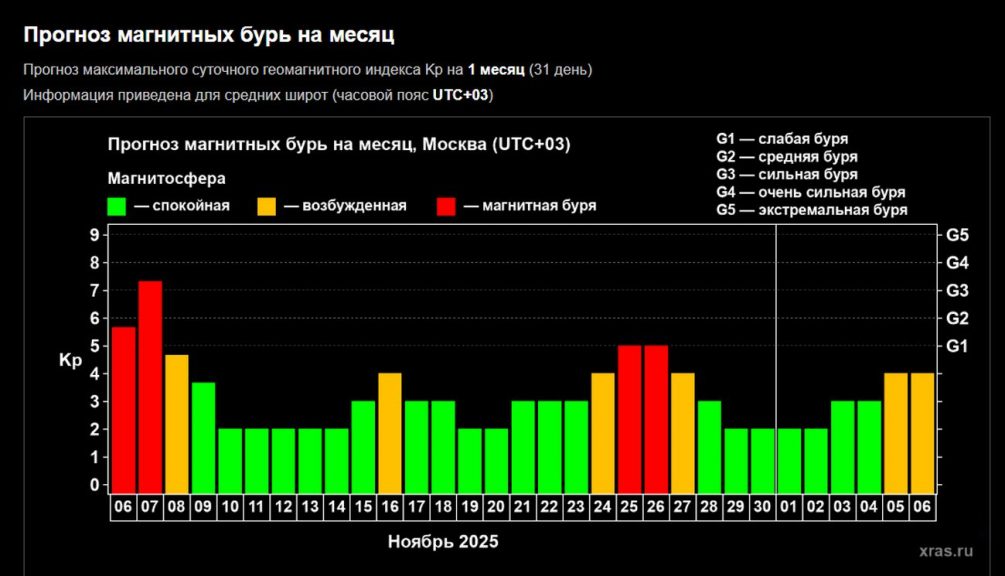
Task: Click the "G3 — сильная буря" legend entry
Action: (x=786, y=175)
